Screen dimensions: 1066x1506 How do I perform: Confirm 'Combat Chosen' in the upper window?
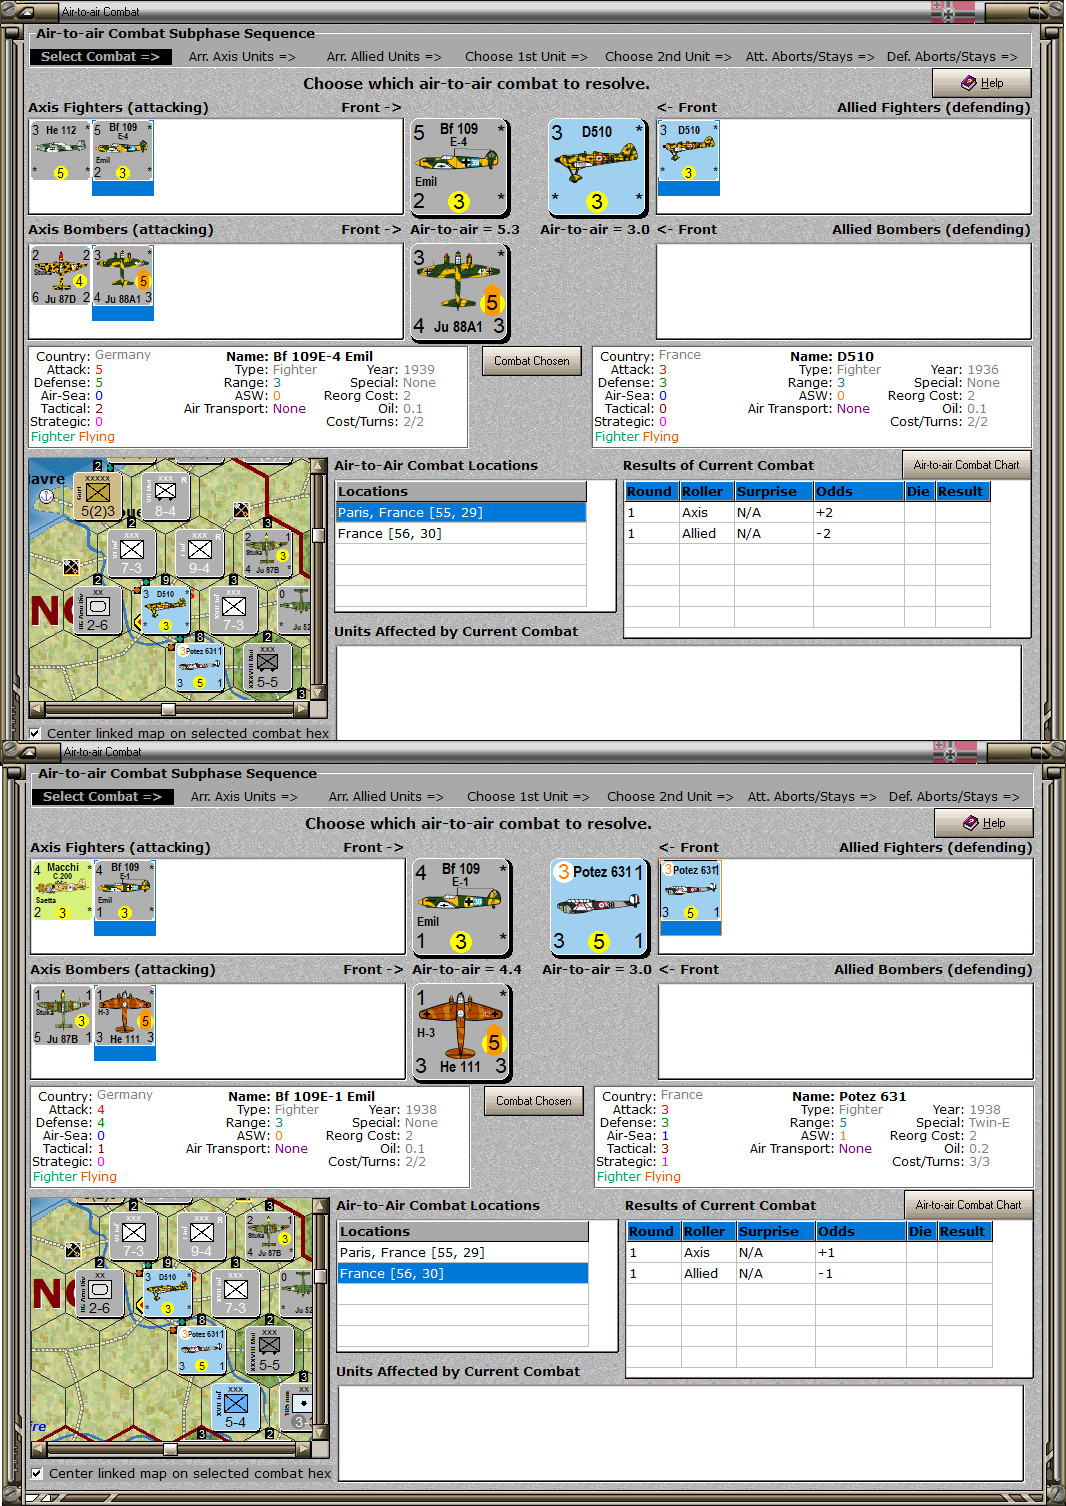(x=532, y=361)
